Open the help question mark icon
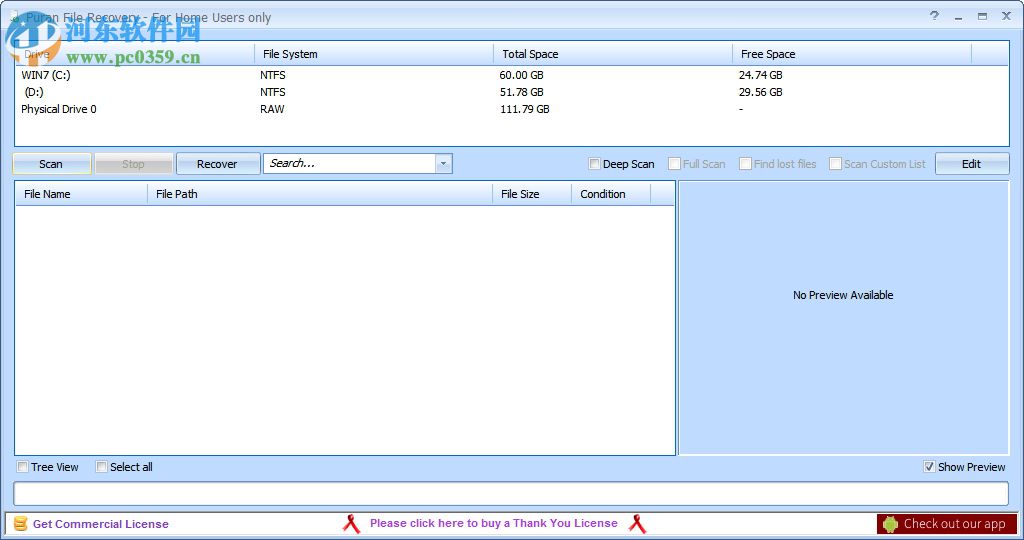 [935, 16]
